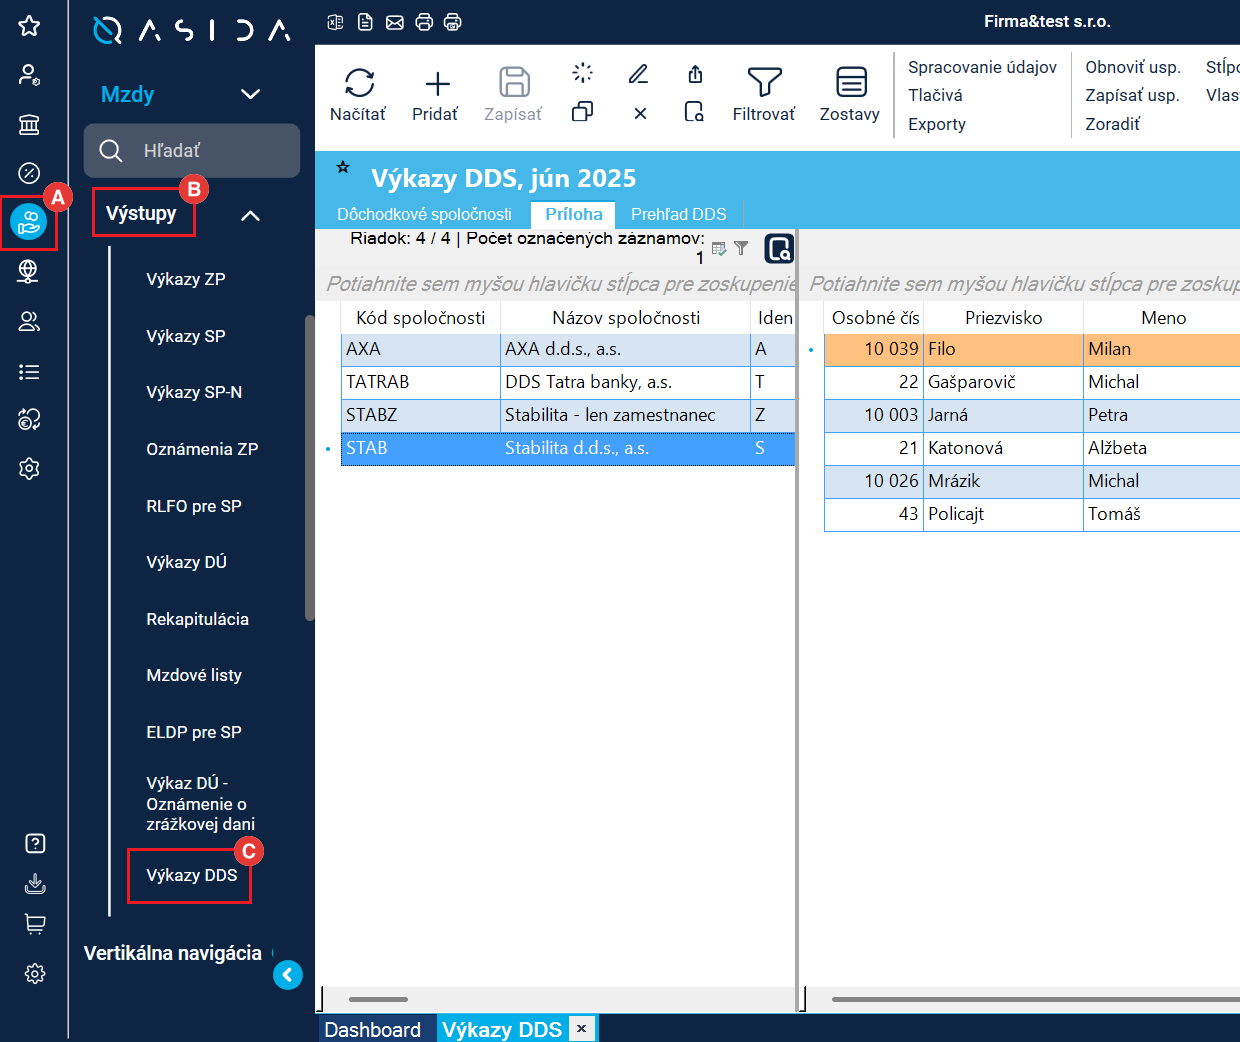Viewport: 1240px width, 1042px height.
Task: Open the Zostavy reports icon
Action: click(x=851, y=83)
